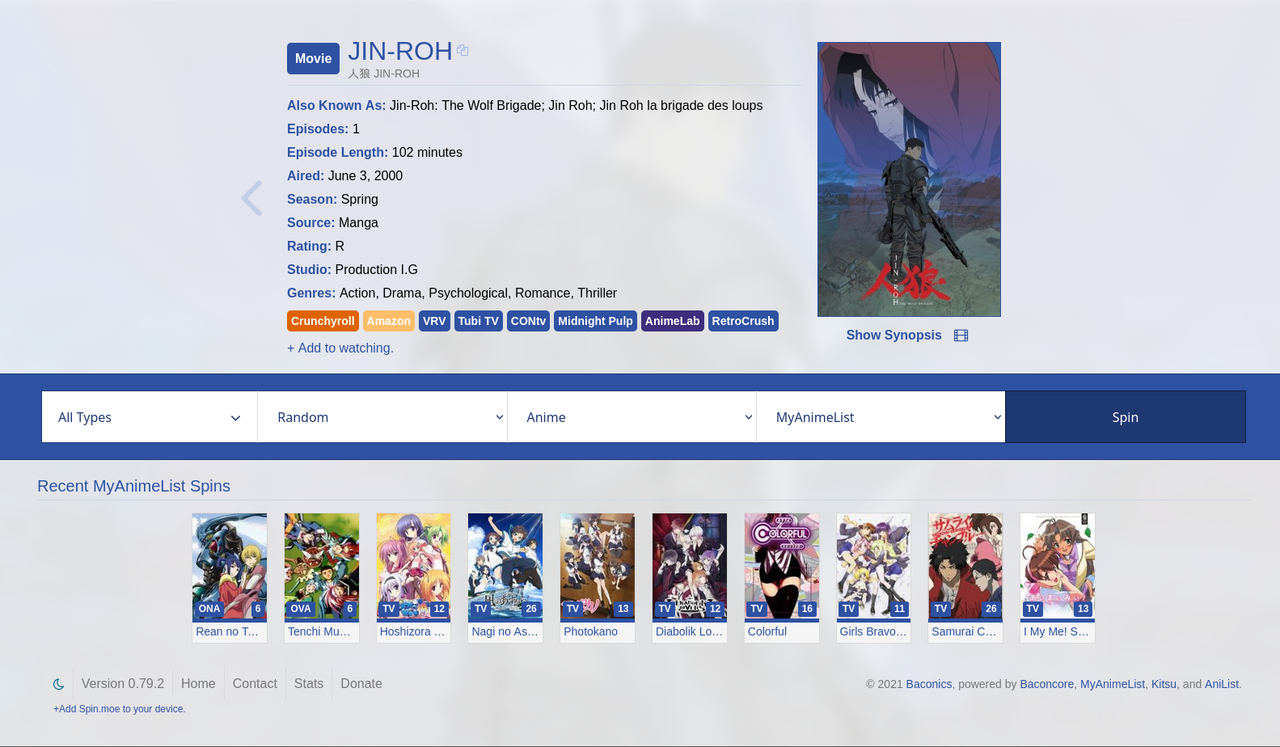Expand the Random sort dropdown
Viewport: 1280px width, 747px height.
tap(382, 417)
